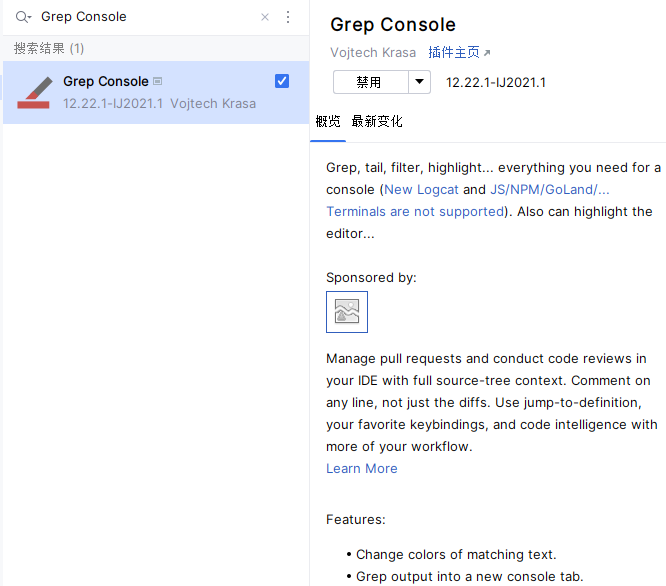Click the Grep Console heading in details panel

[x=393, y=24]
